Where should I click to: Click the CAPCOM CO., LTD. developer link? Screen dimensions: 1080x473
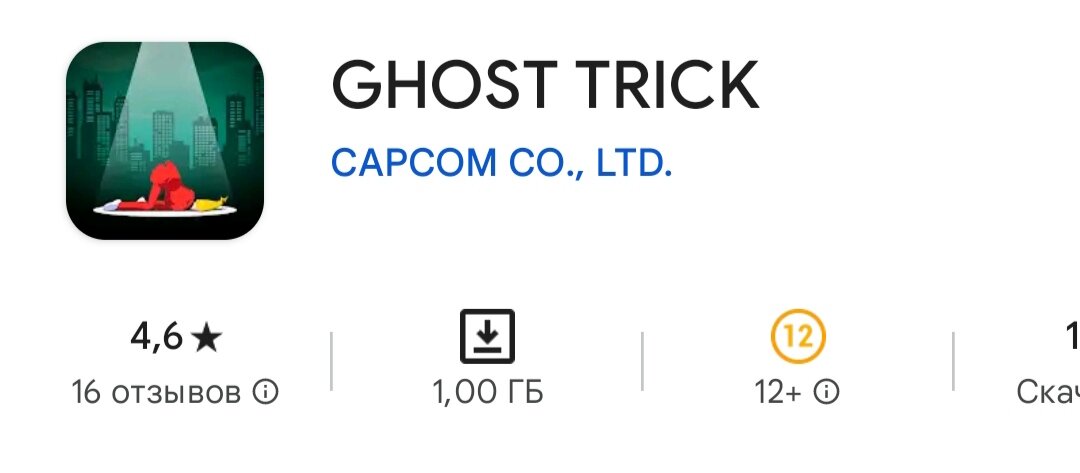pos(501,162)
